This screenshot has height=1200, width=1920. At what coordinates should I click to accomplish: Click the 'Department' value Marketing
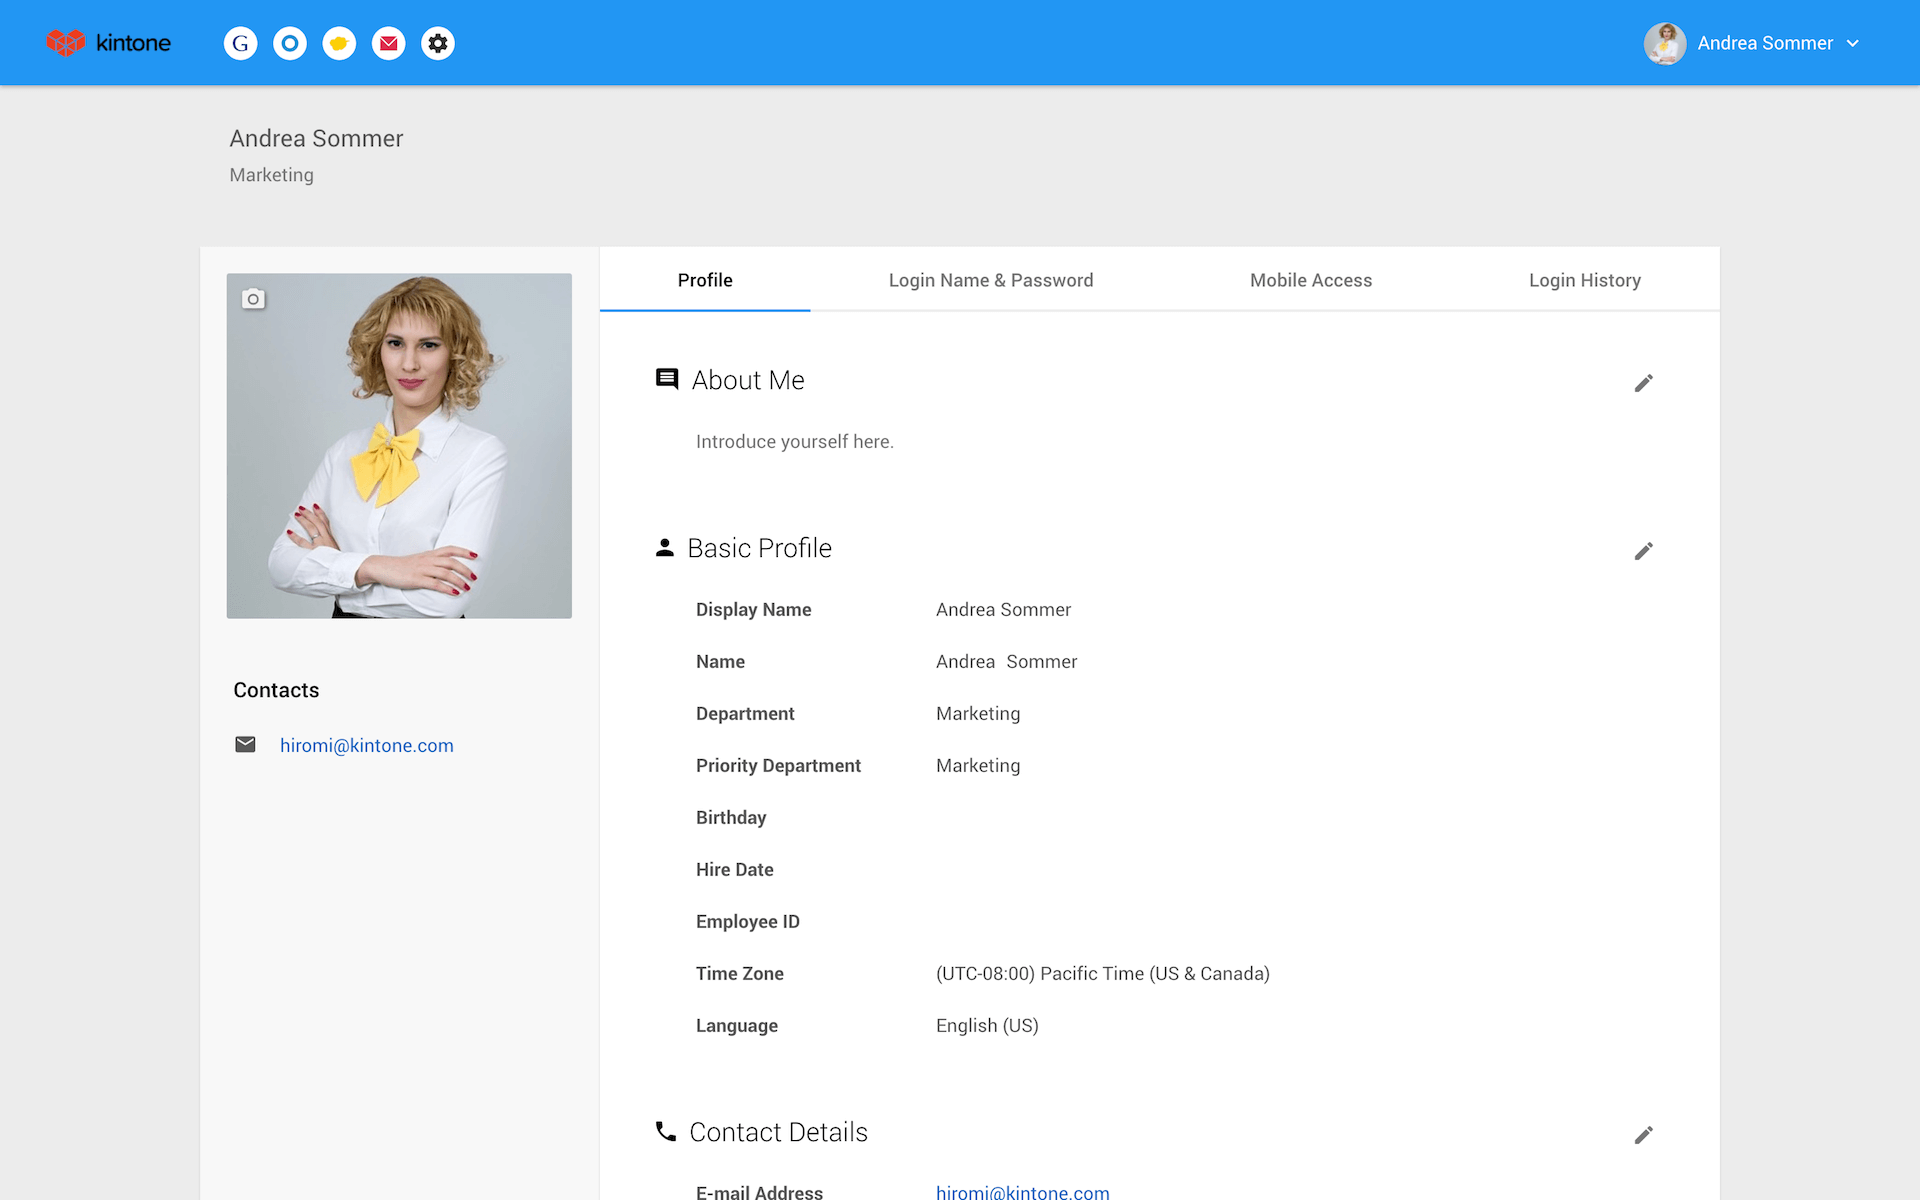pyautogui.click(x=978, y=713)
